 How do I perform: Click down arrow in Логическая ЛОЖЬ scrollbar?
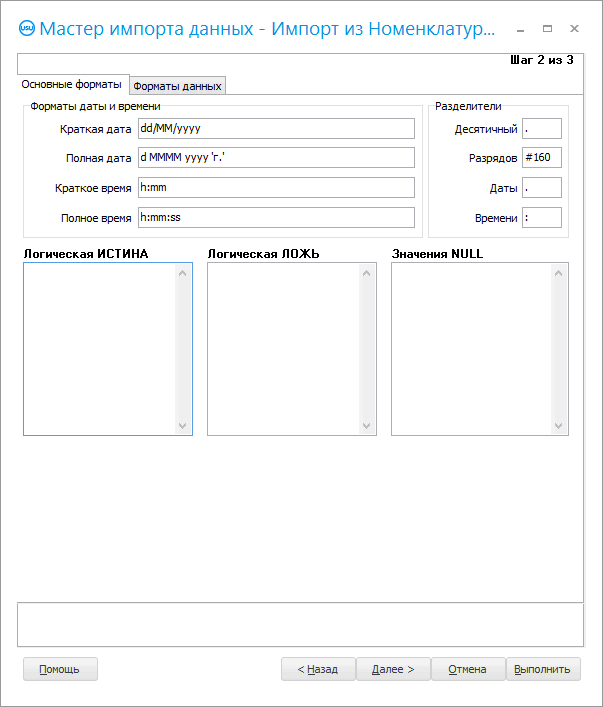[367, 426]
